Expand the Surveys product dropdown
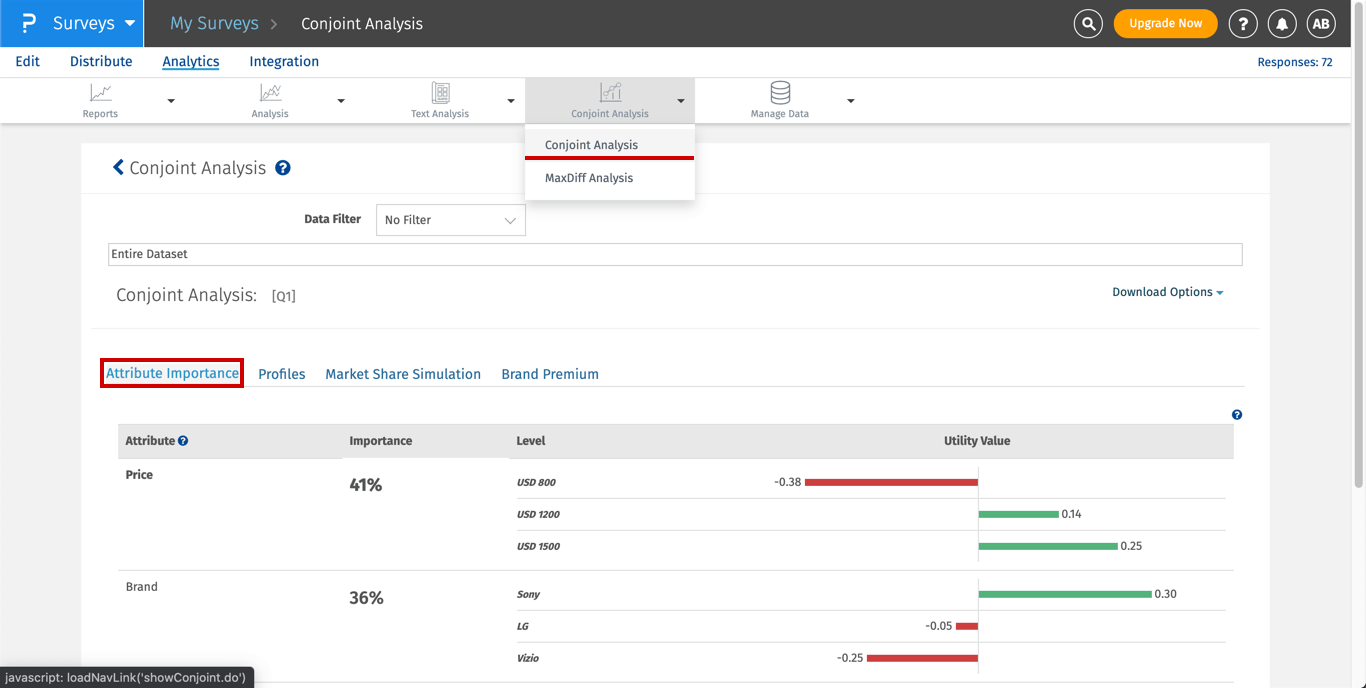The image size is (1366, 688). click(129, 23)
